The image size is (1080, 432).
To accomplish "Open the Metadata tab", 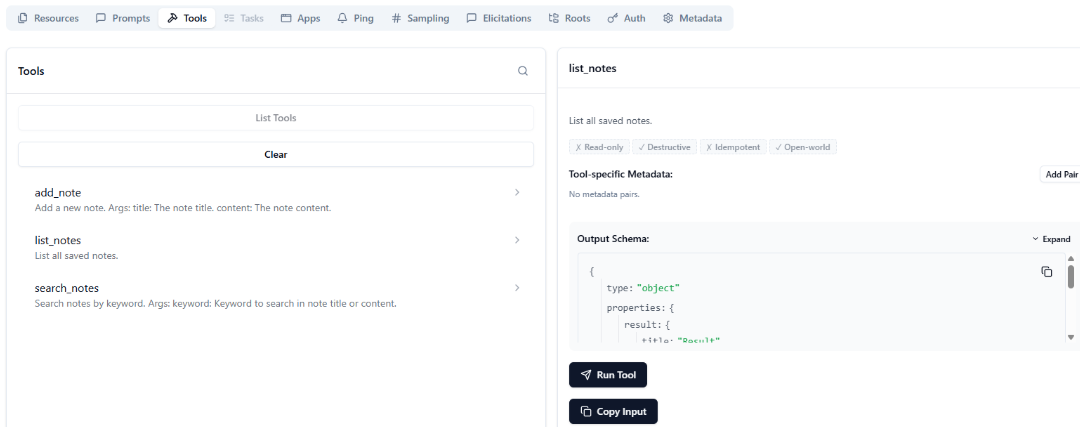I will click(692, 19).
